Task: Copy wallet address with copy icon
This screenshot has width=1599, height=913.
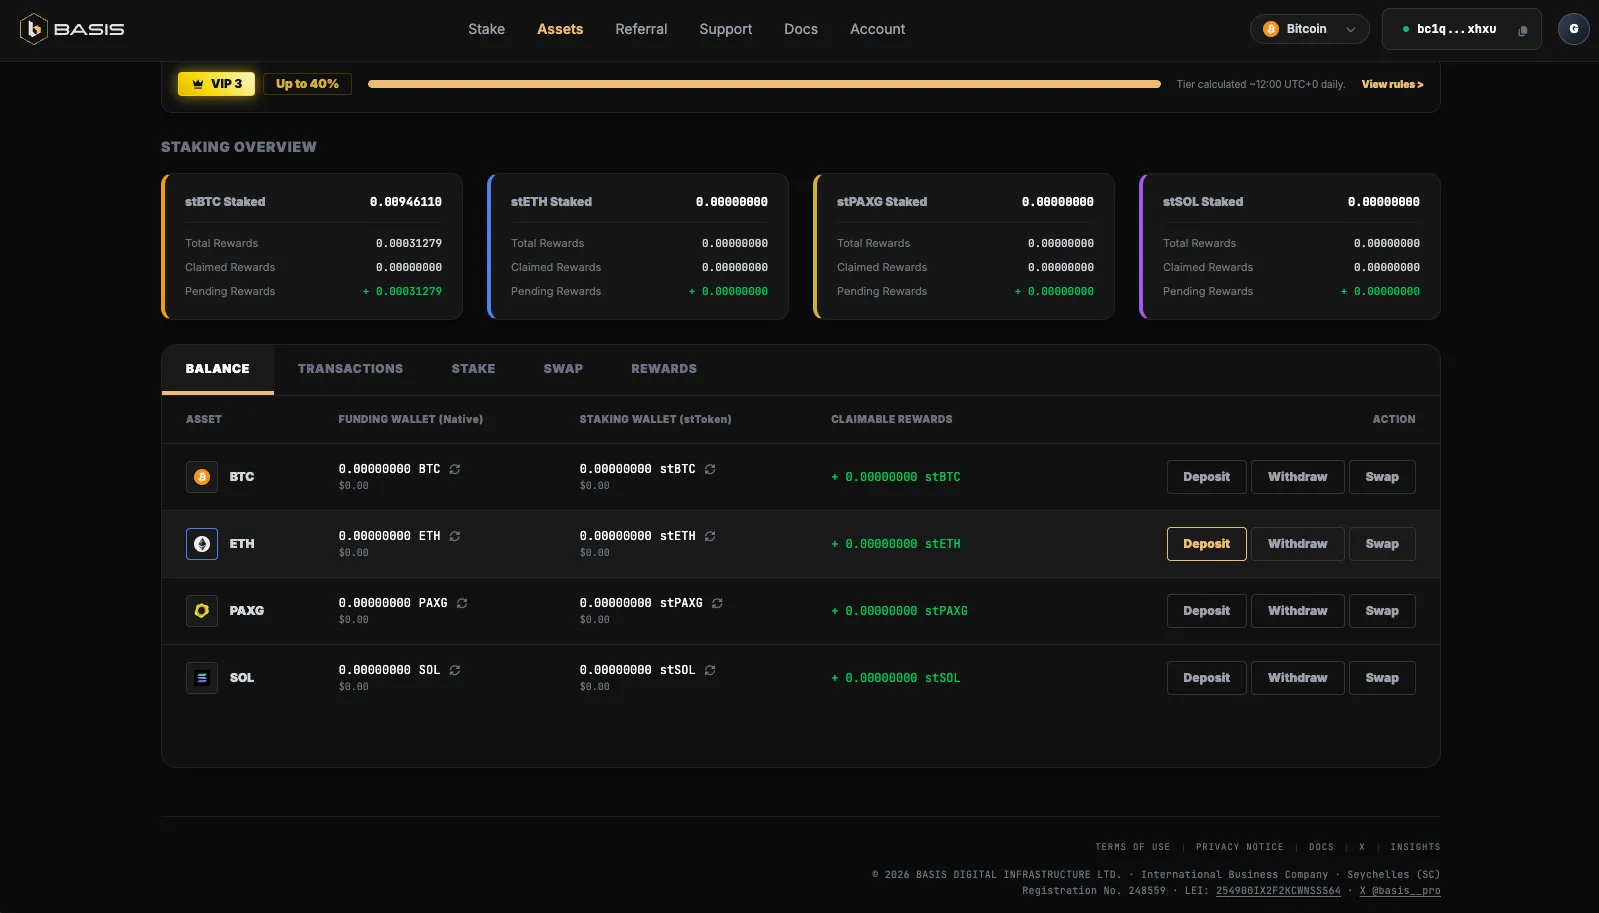Action: coord(1522,30)
